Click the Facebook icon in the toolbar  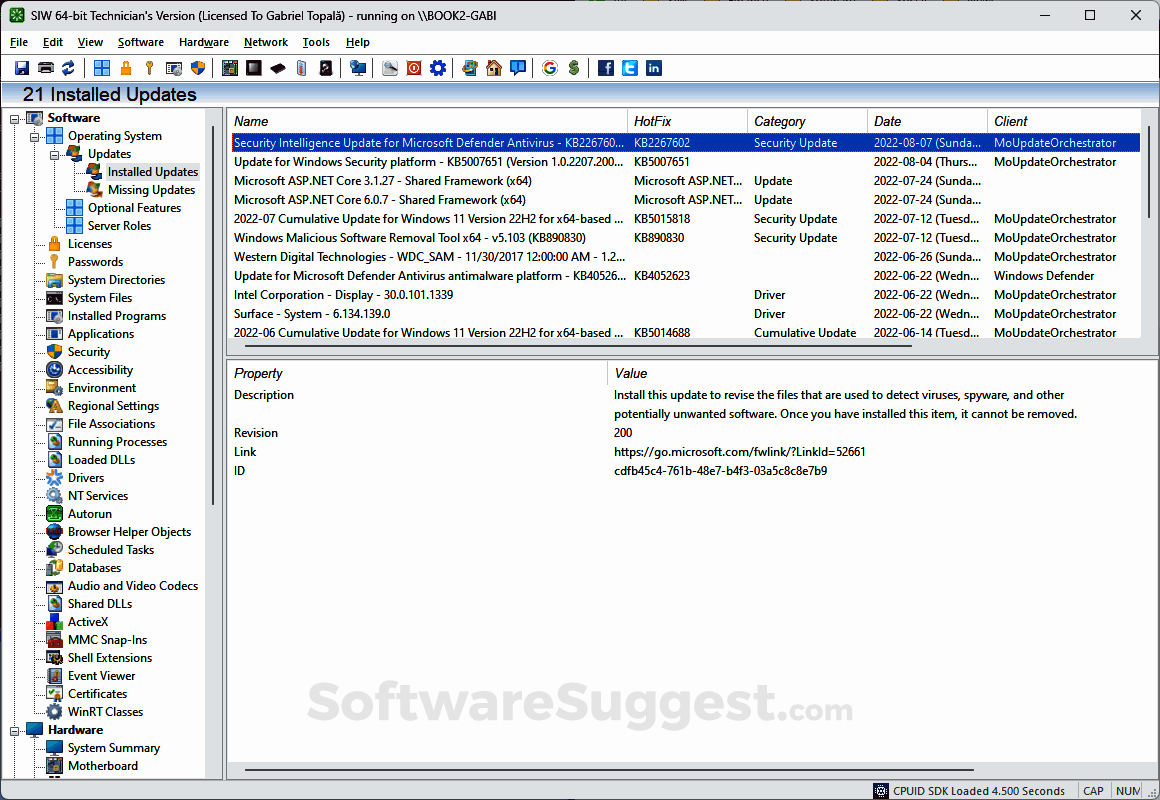(606, 68)
